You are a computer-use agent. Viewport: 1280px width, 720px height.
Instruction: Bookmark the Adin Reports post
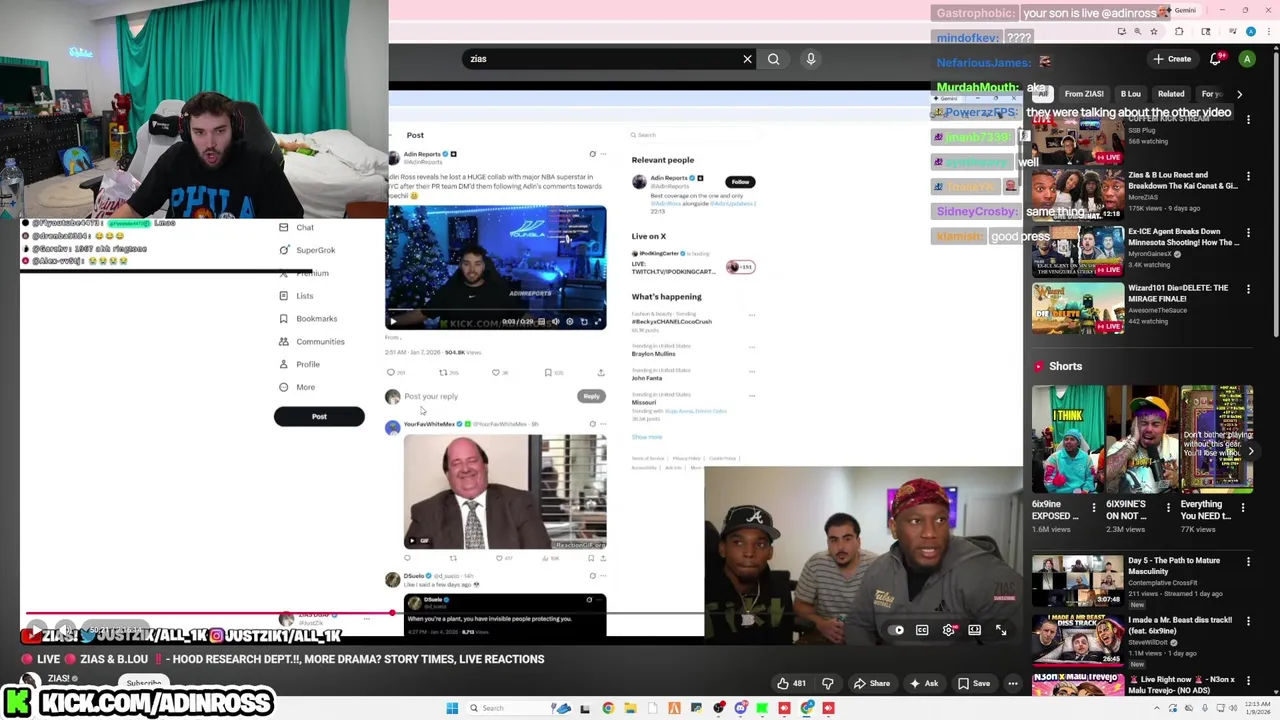tap(548, 372)
